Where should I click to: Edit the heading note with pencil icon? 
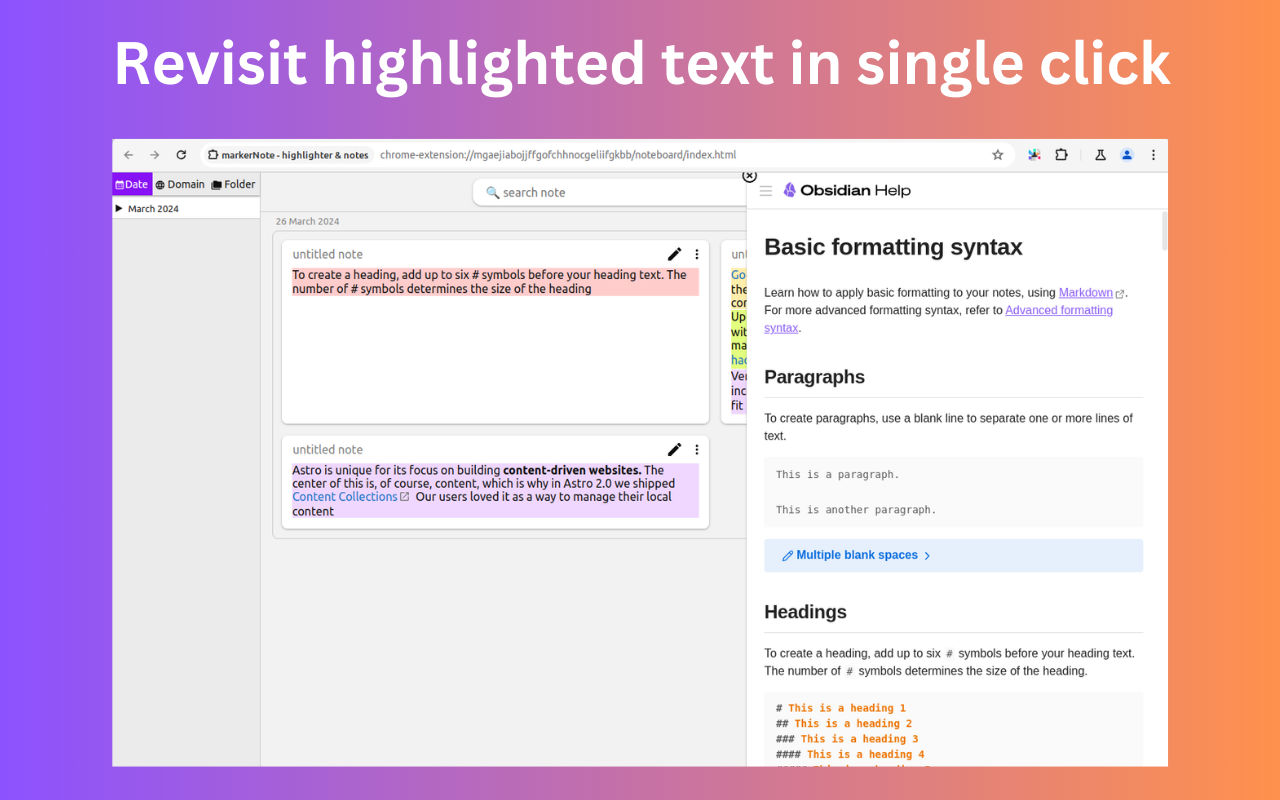[675, 254]
